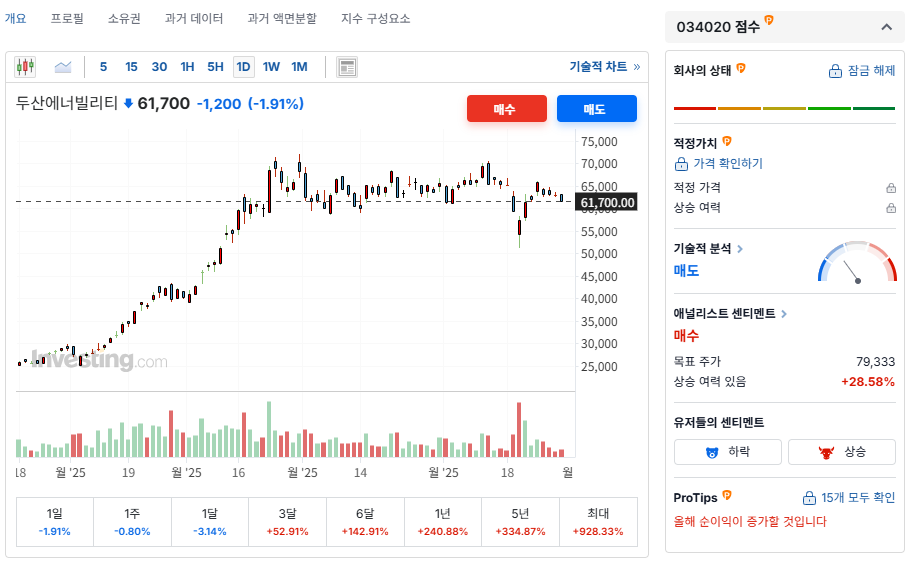The height and width of the screenshot is (564, 915).
Task: Click the Pro badge beside 회사의 상태
Action: (741, 68)
